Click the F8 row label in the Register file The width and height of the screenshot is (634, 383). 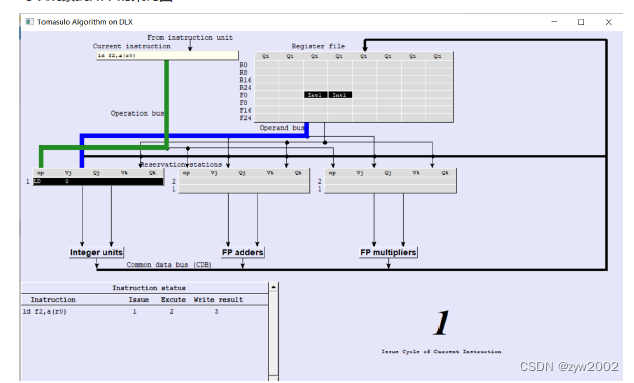click(x=243, y=103)
